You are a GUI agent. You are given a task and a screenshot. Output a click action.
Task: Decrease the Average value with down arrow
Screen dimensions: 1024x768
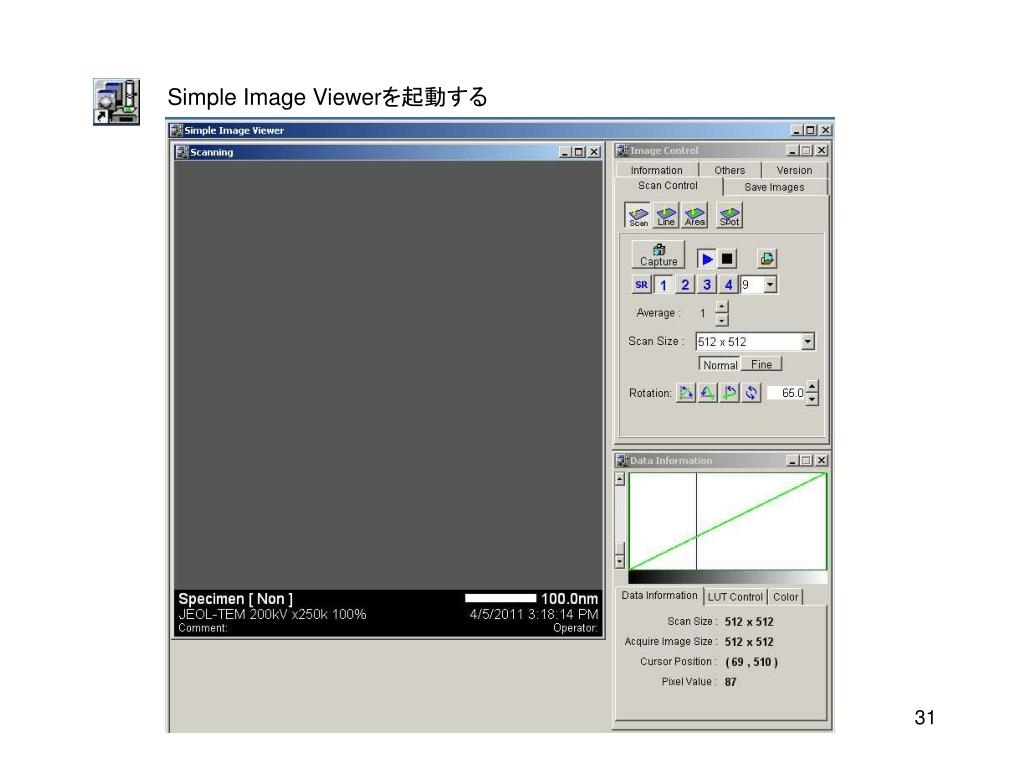coord(721,320)
